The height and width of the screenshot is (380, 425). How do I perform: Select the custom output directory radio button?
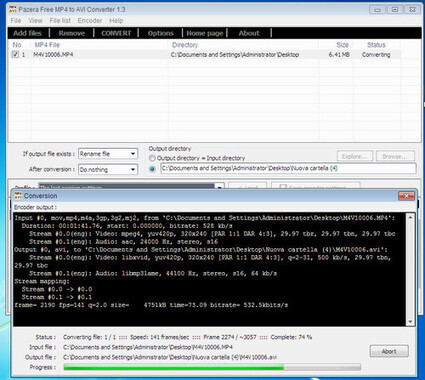pos(152,169)
